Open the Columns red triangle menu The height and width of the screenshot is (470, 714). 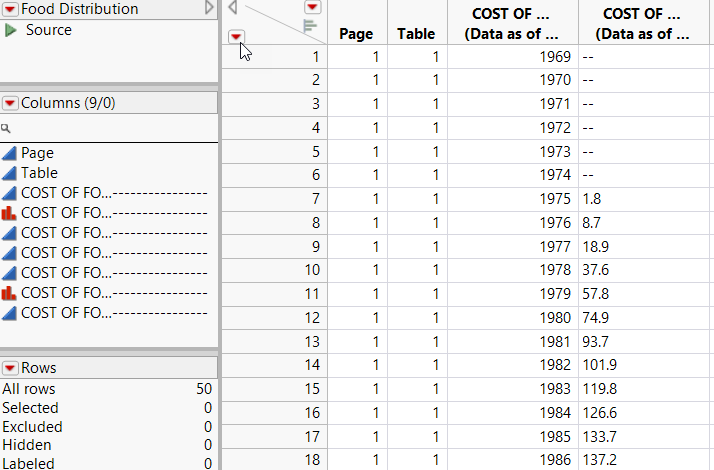(x=9, y=102)
